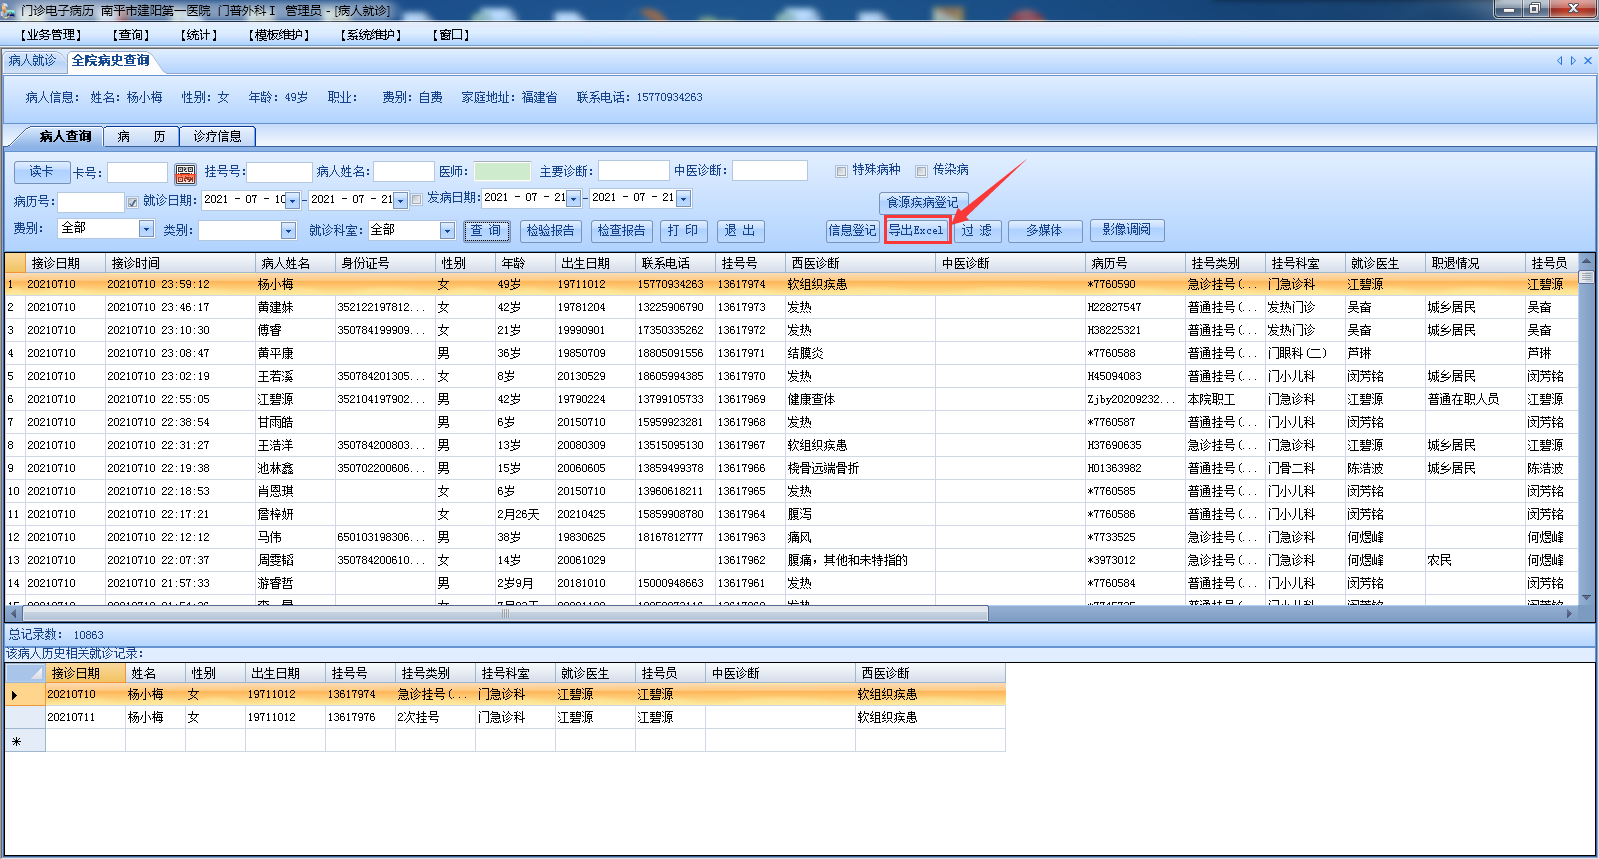This screenshot has height=859, width=1599.
Task: Open the 就诊日期 start date picker dropdown
Action: coord(292,201)
